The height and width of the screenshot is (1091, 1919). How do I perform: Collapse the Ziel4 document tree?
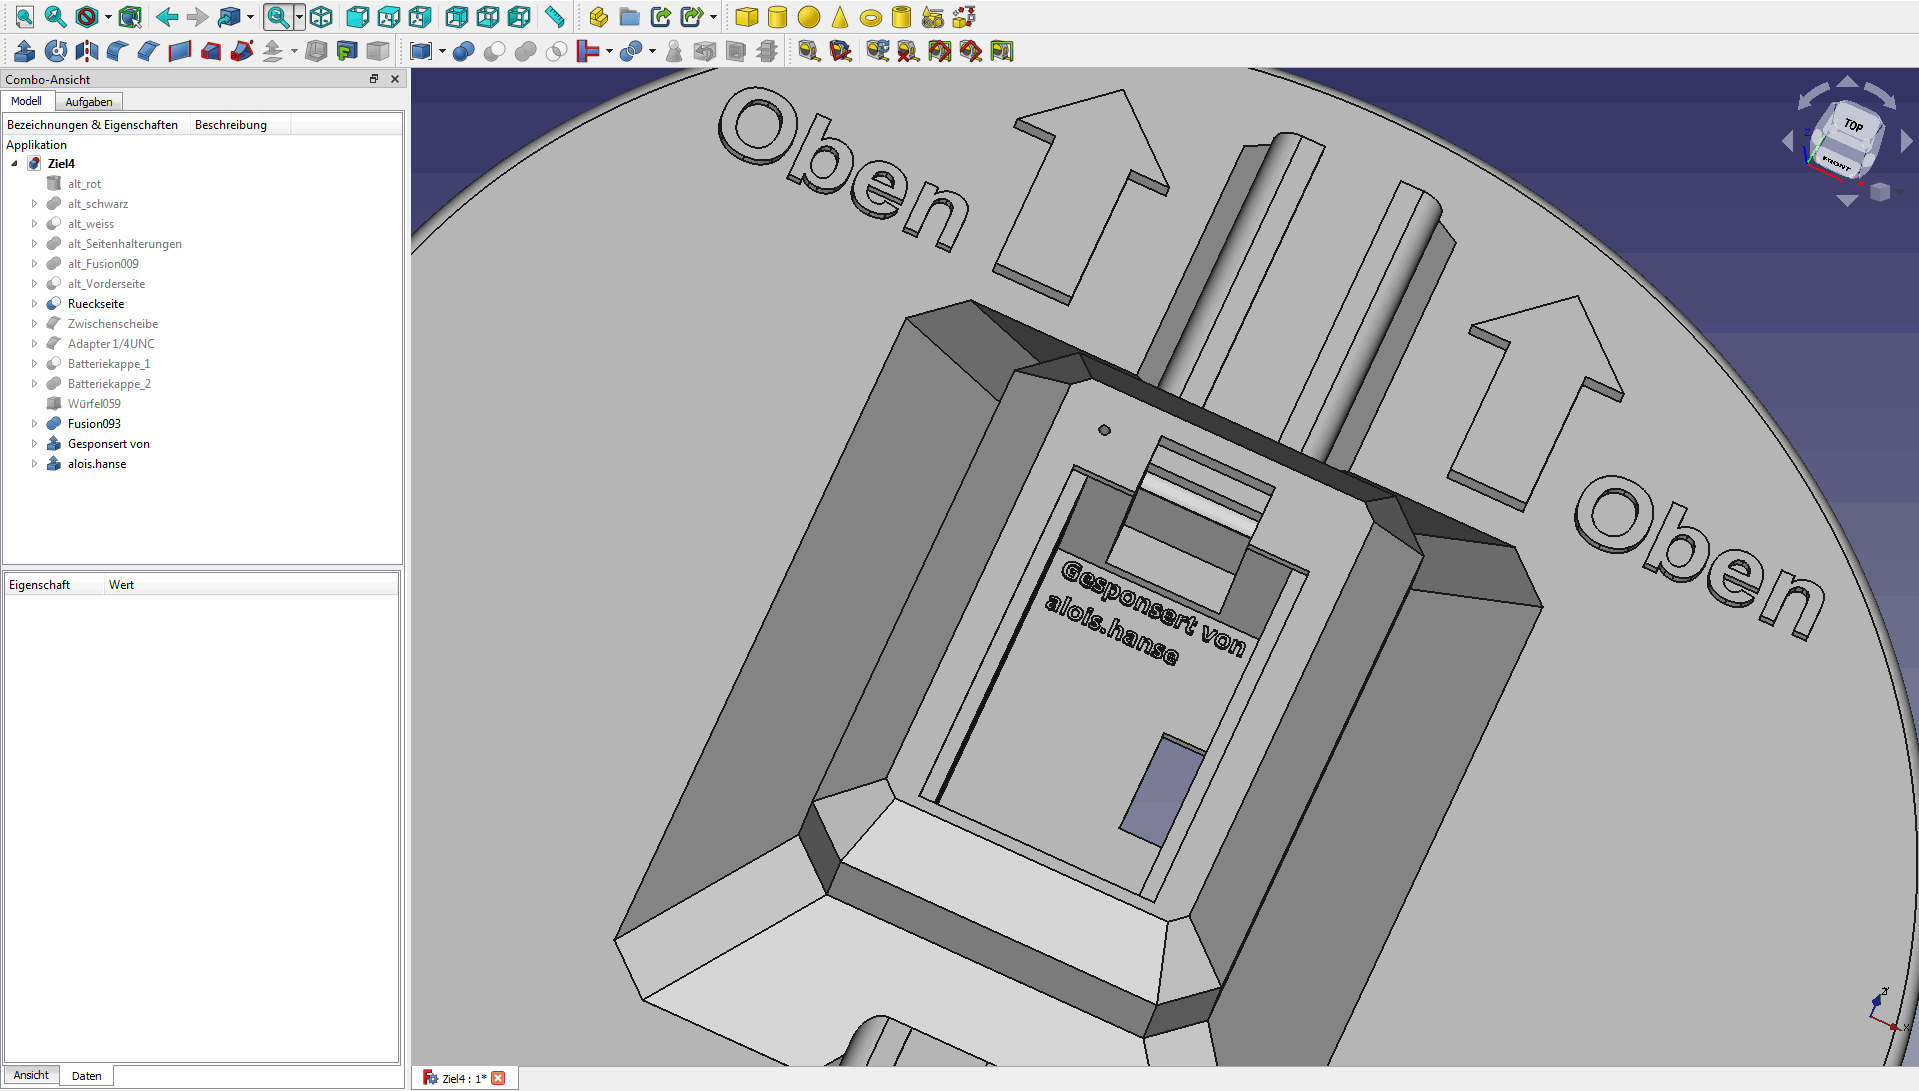[14, 164]
